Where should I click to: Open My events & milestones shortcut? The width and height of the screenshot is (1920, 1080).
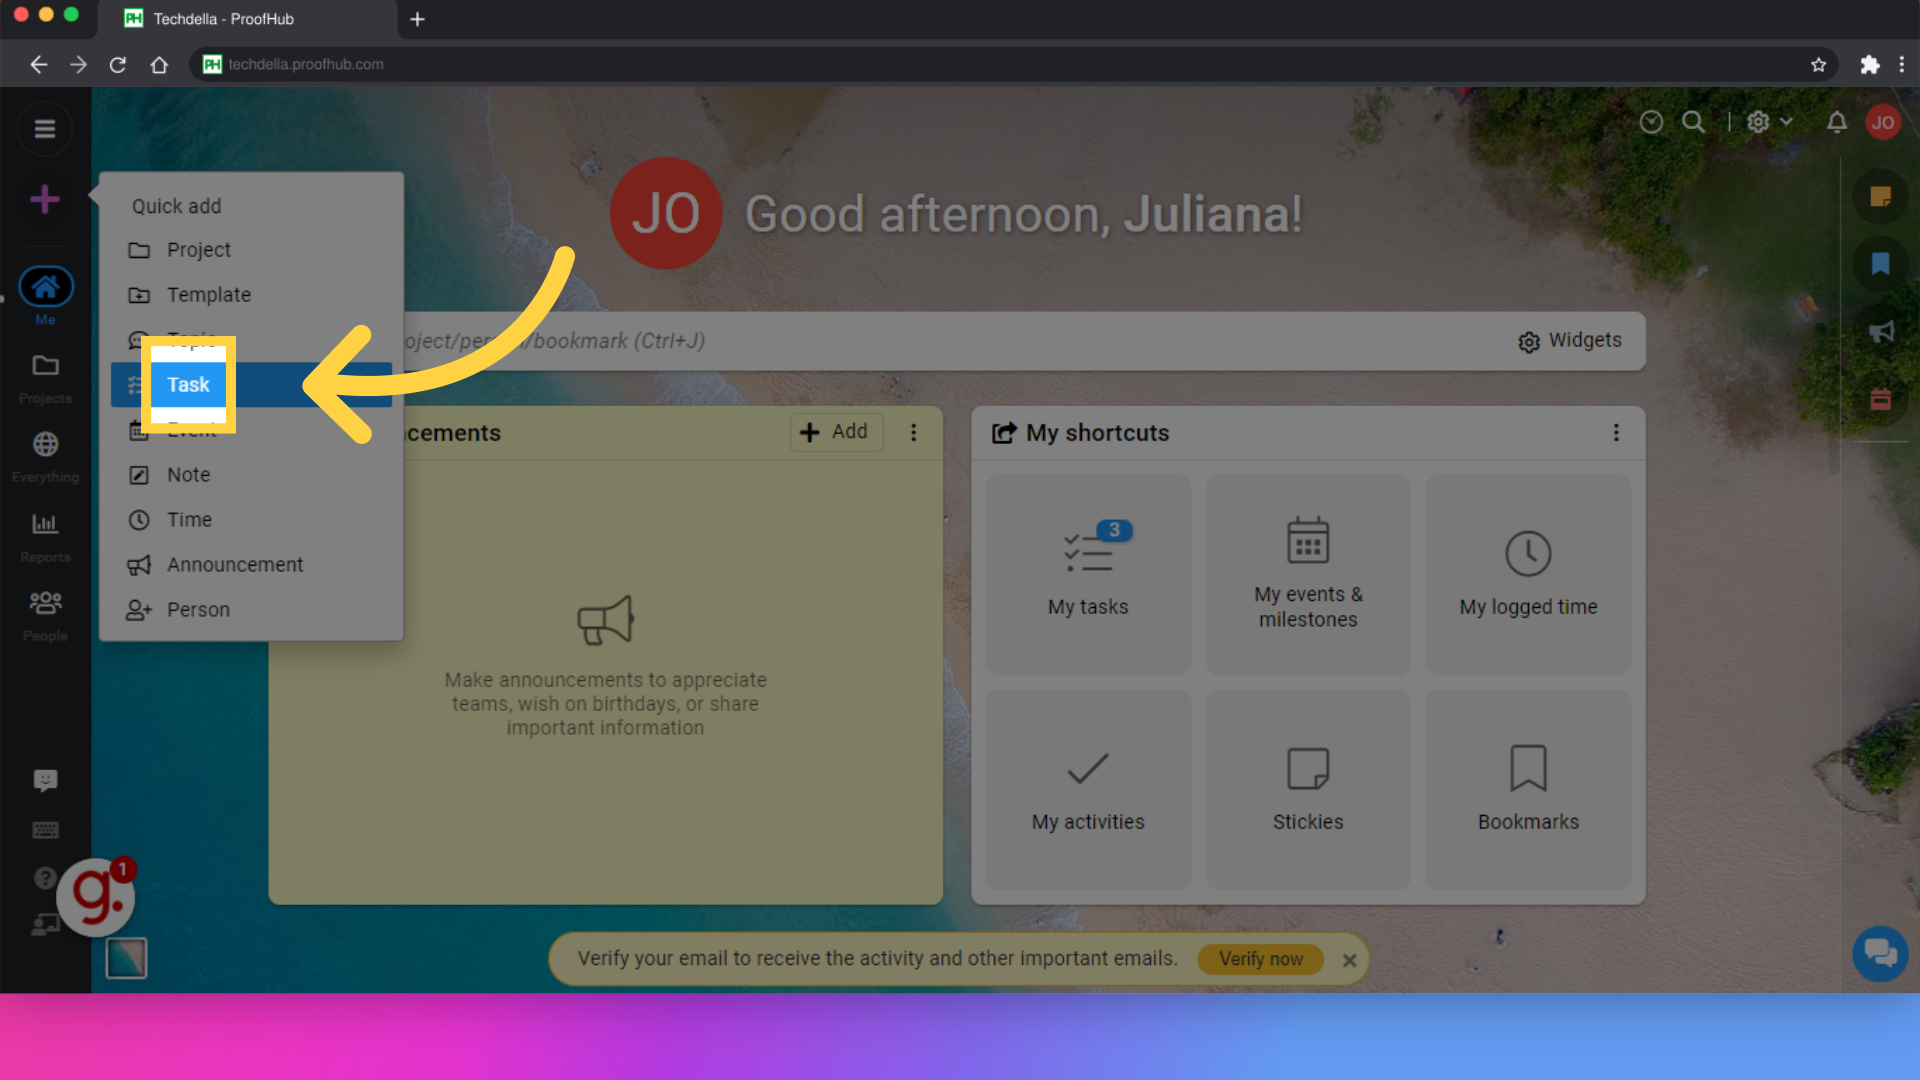coord(1307,568)
